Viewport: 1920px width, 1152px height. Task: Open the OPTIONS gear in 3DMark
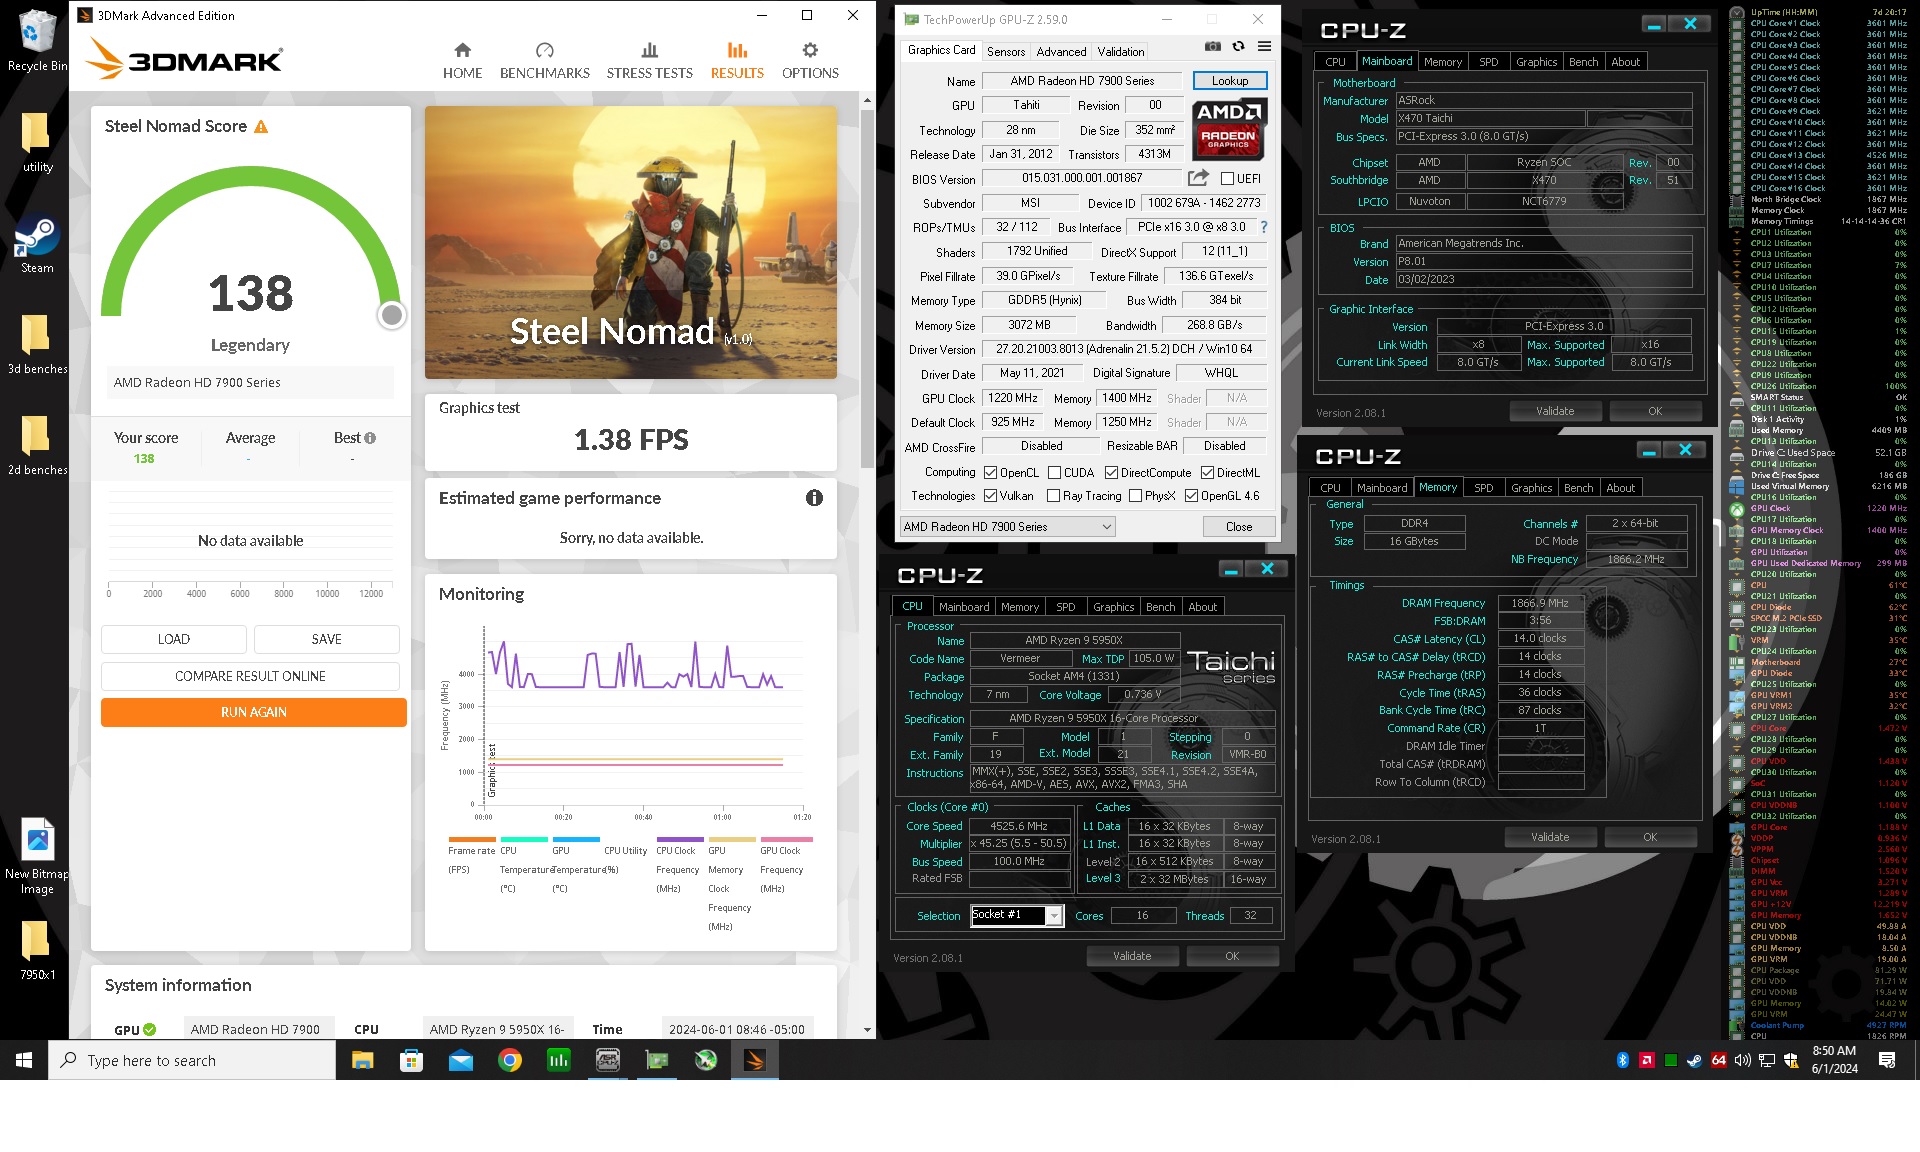click(x=810, y=61)
